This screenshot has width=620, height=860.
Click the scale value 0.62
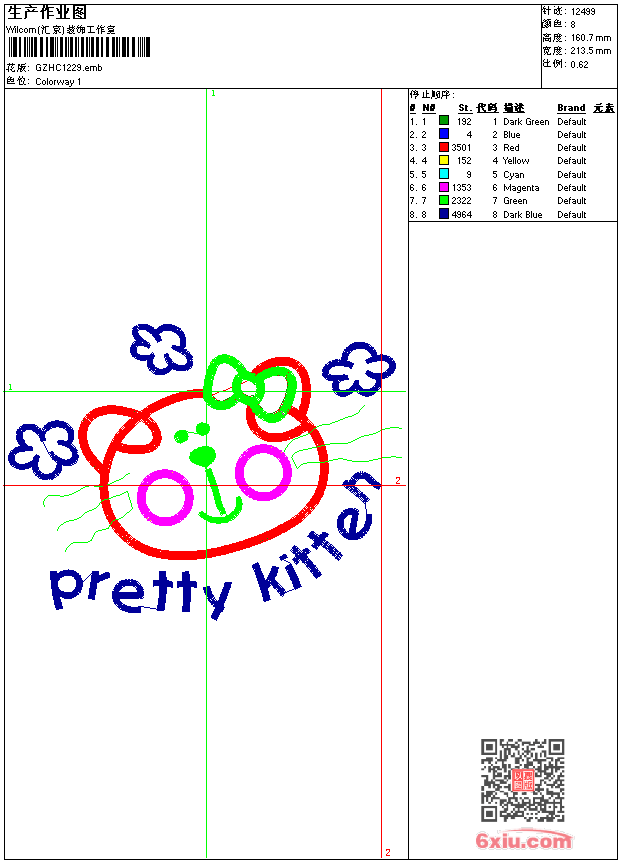pos(579,65)
